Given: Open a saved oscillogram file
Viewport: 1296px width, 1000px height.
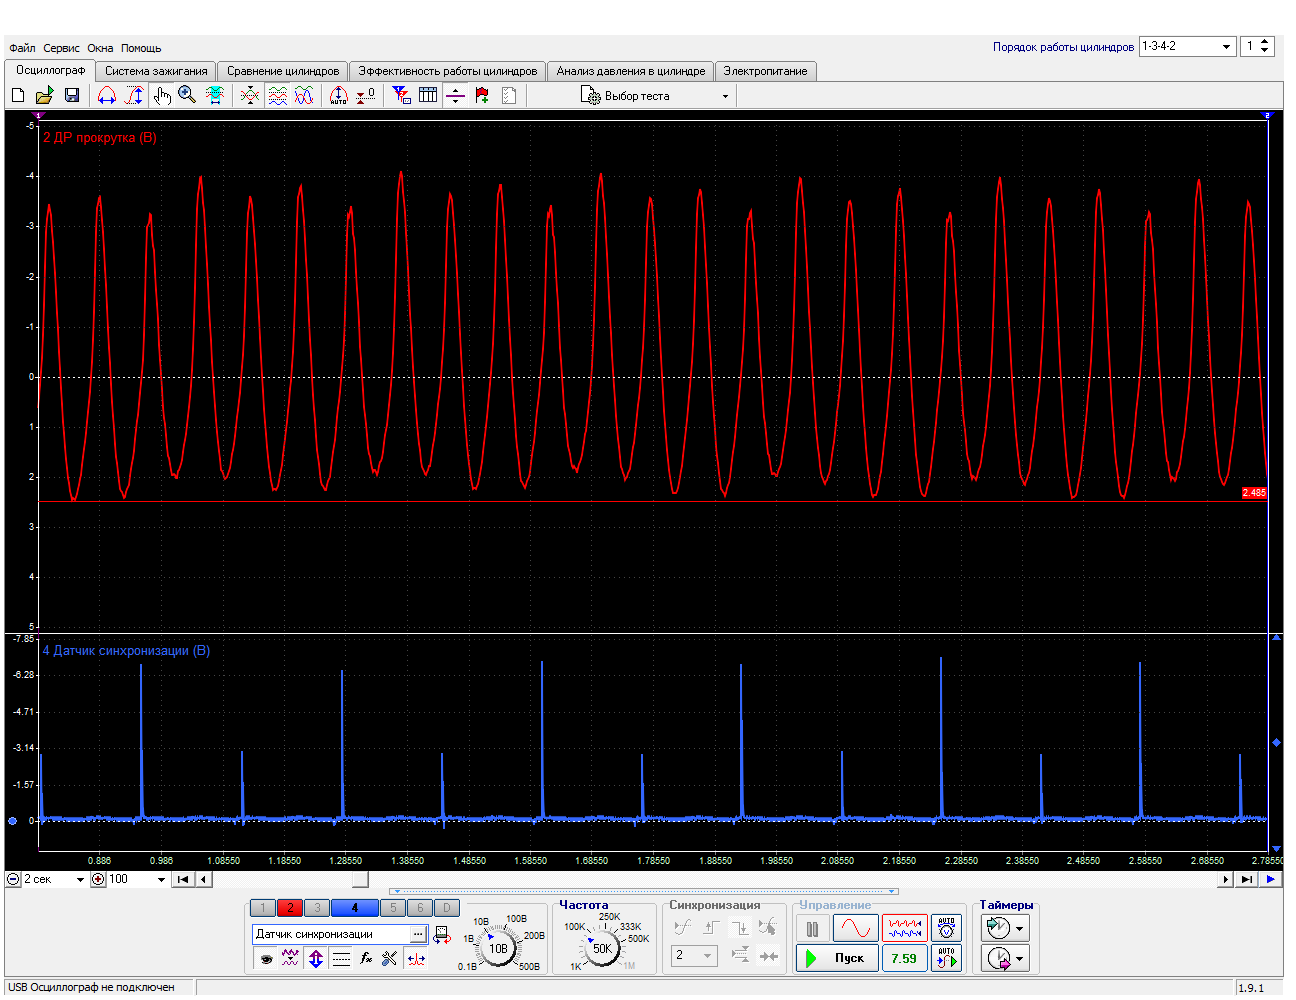Looking at the screenshot, I should [x=45, y=96].
